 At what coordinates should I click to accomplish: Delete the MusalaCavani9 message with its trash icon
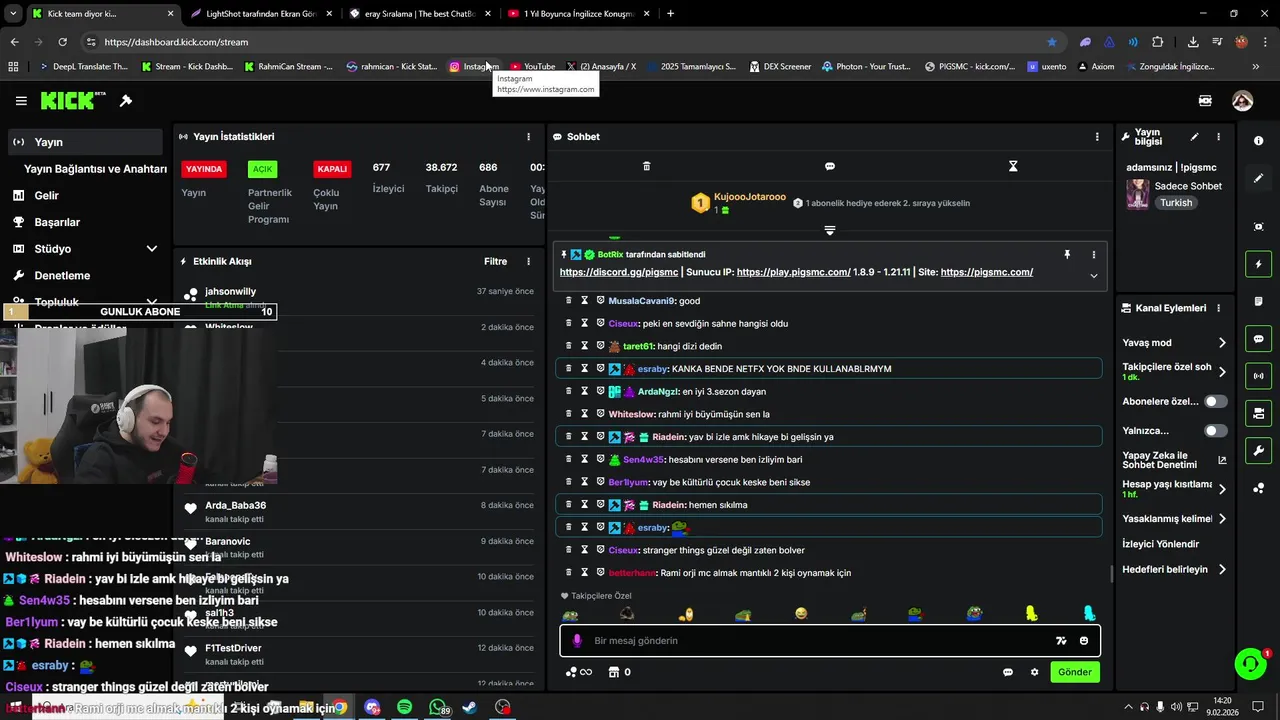click(569, 300)
